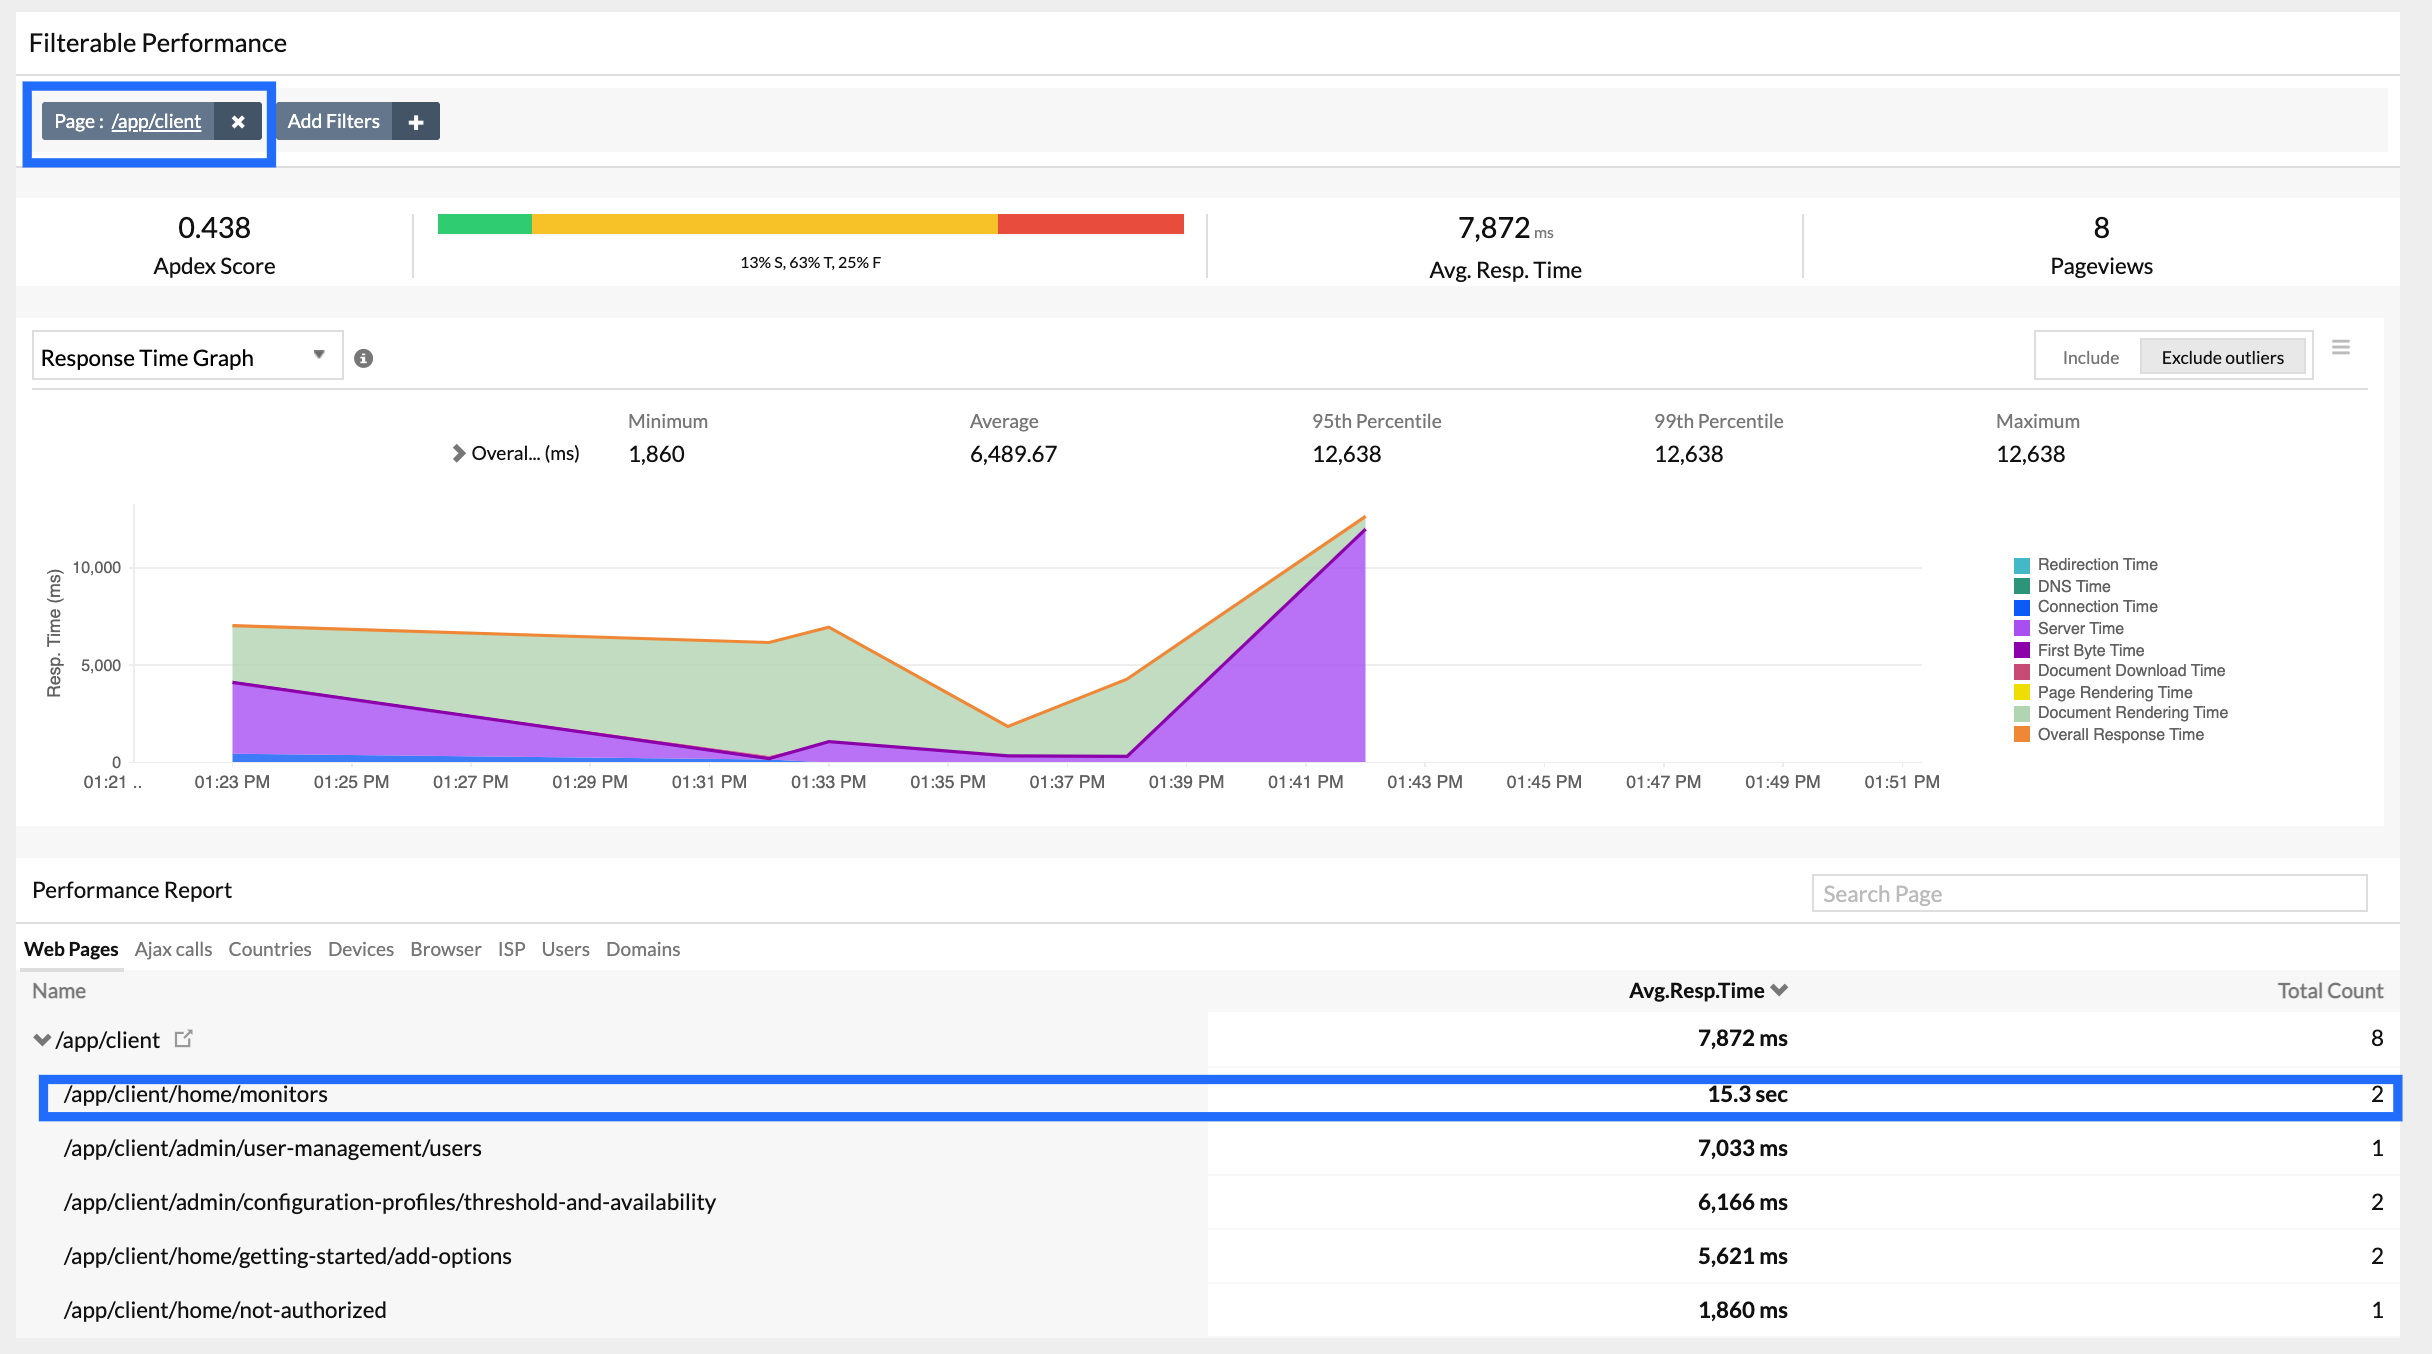Screen dimensions: 2432x1354
Task: Click the plus icon beside Add Filters
Action: coord(416,122)
